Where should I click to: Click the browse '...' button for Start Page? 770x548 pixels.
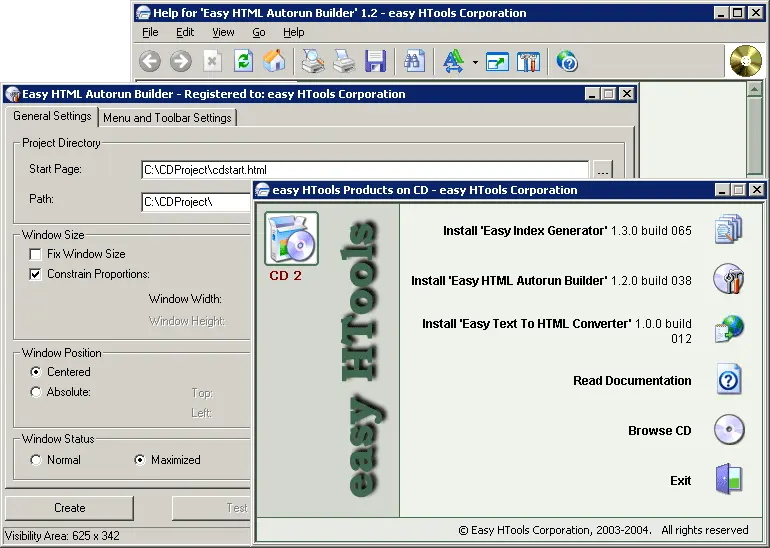(x=603, y=170)
